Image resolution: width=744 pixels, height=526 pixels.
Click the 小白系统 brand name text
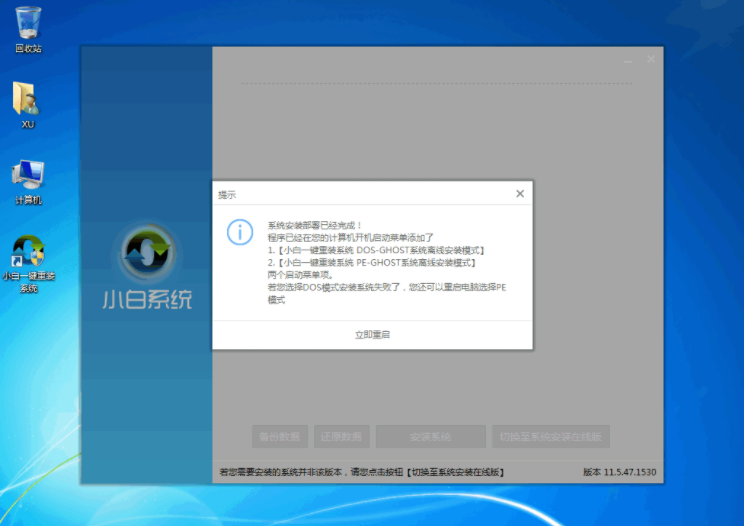point(148,299)
